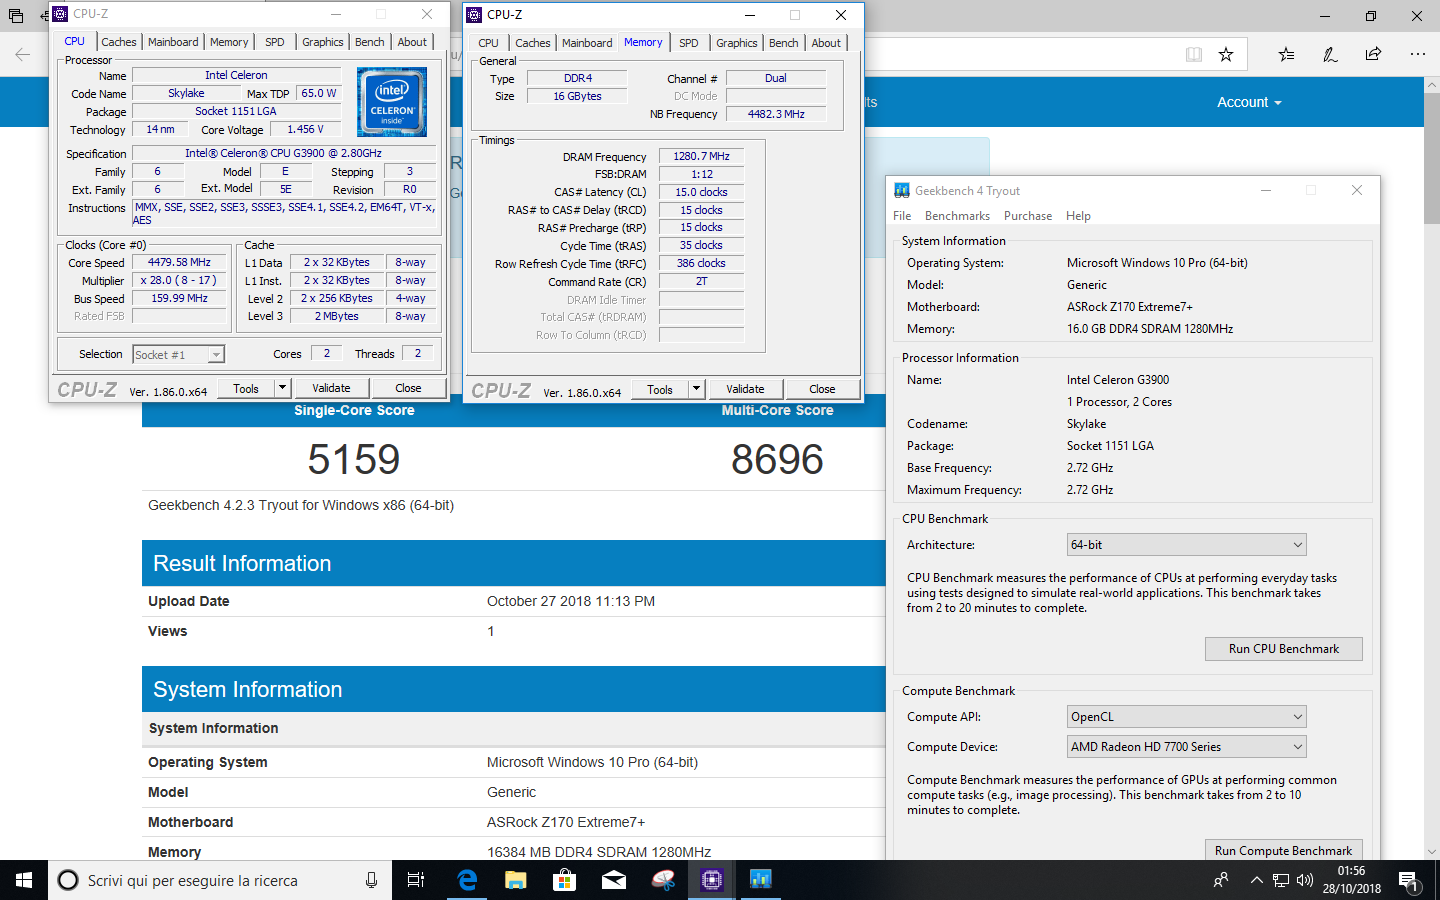This screenshot has height=900, width=1440.
Task: Expand the Compute API OpenCL dropdown
Action: pyautogui.click(x=1187, y=717)
